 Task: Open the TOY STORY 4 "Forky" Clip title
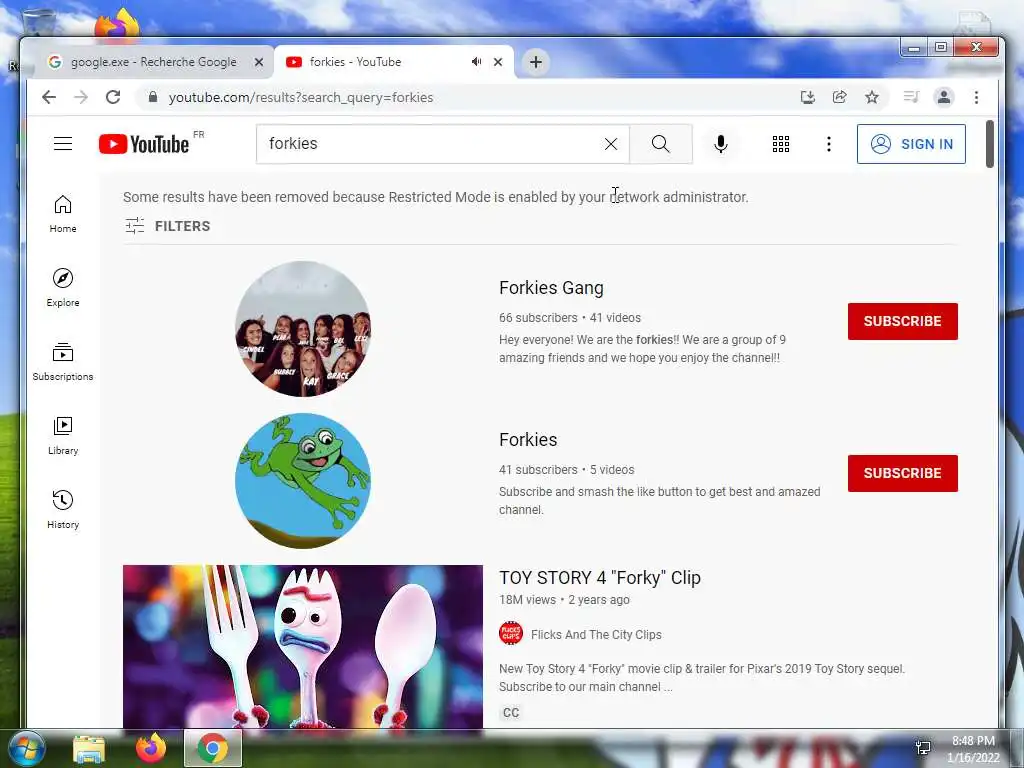coord(600,578)
